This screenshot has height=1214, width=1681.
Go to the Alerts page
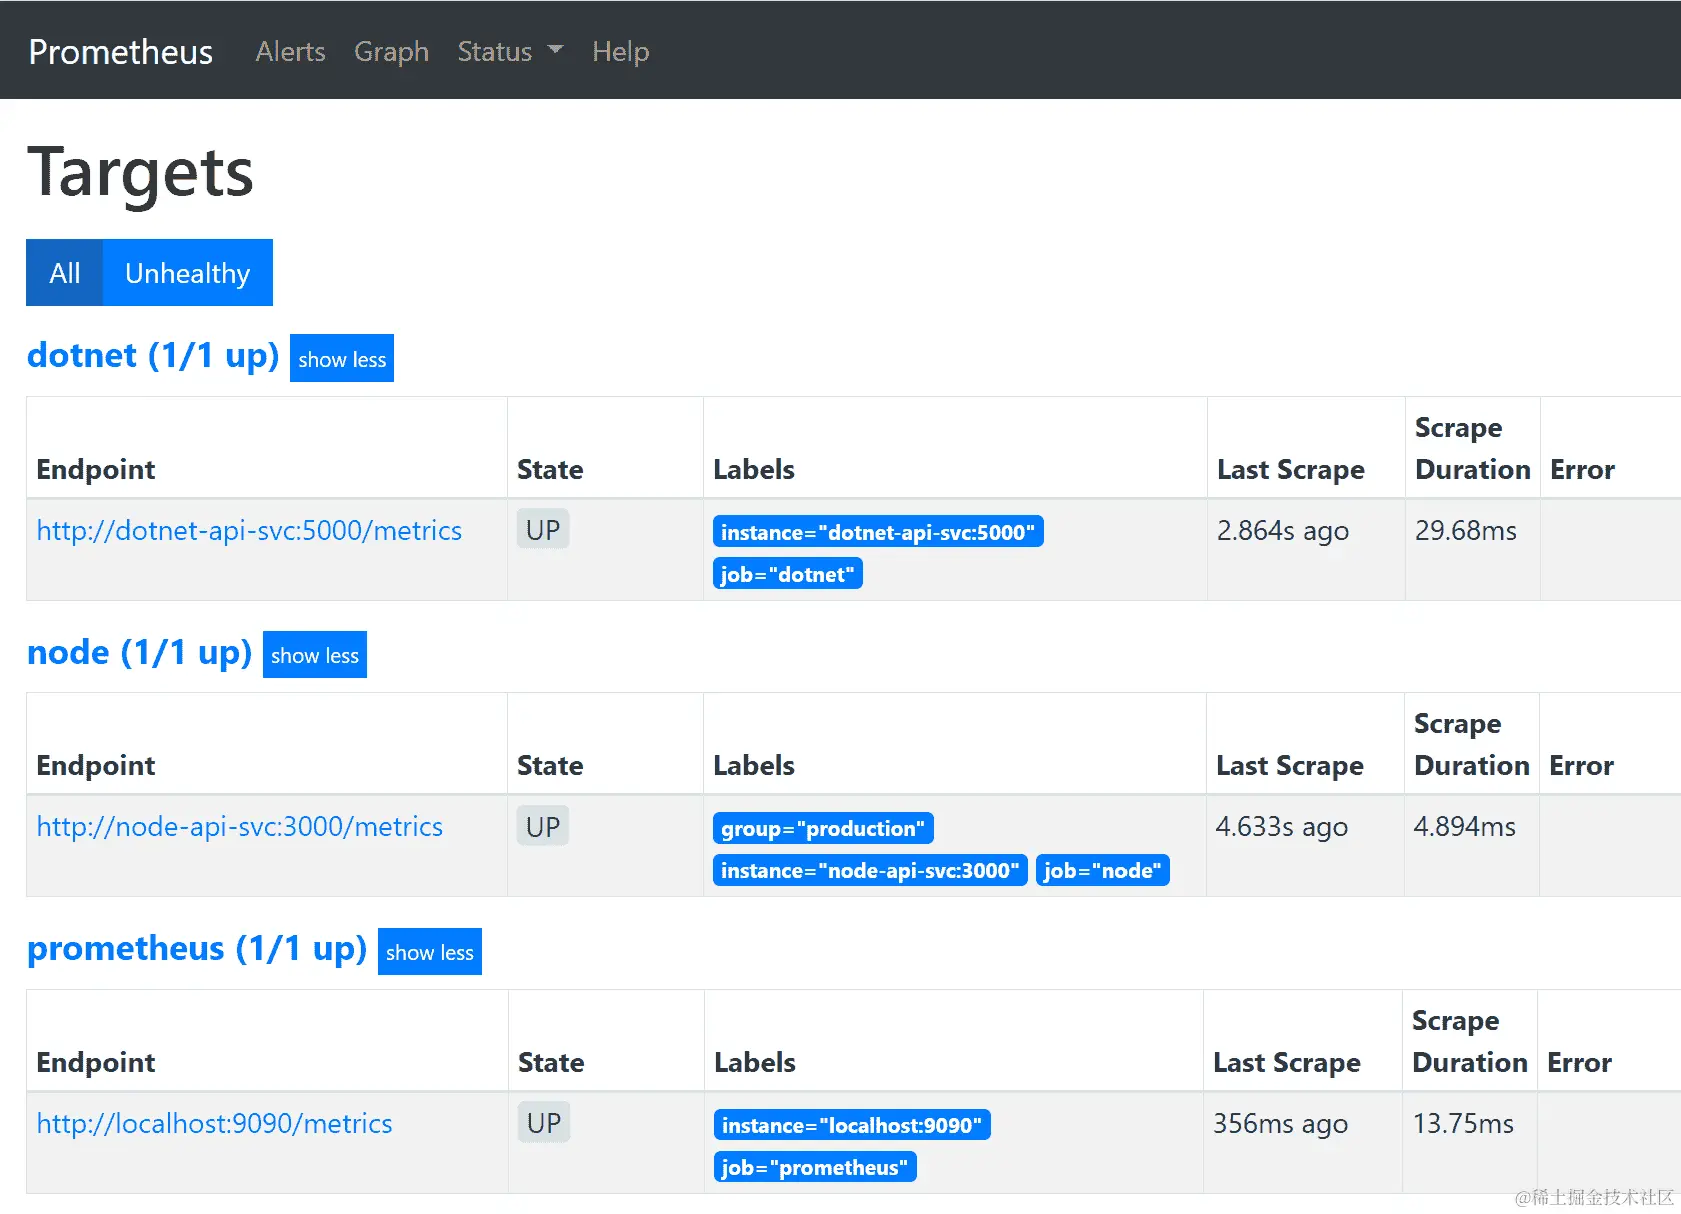click(x=290, y=51)
